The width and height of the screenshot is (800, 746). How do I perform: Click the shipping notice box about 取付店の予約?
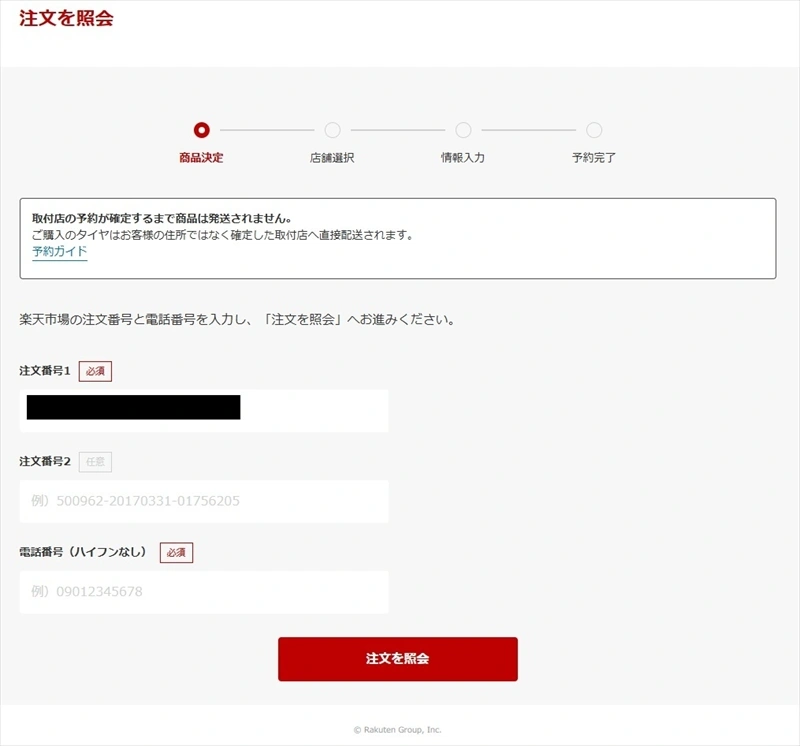[400, 232]
